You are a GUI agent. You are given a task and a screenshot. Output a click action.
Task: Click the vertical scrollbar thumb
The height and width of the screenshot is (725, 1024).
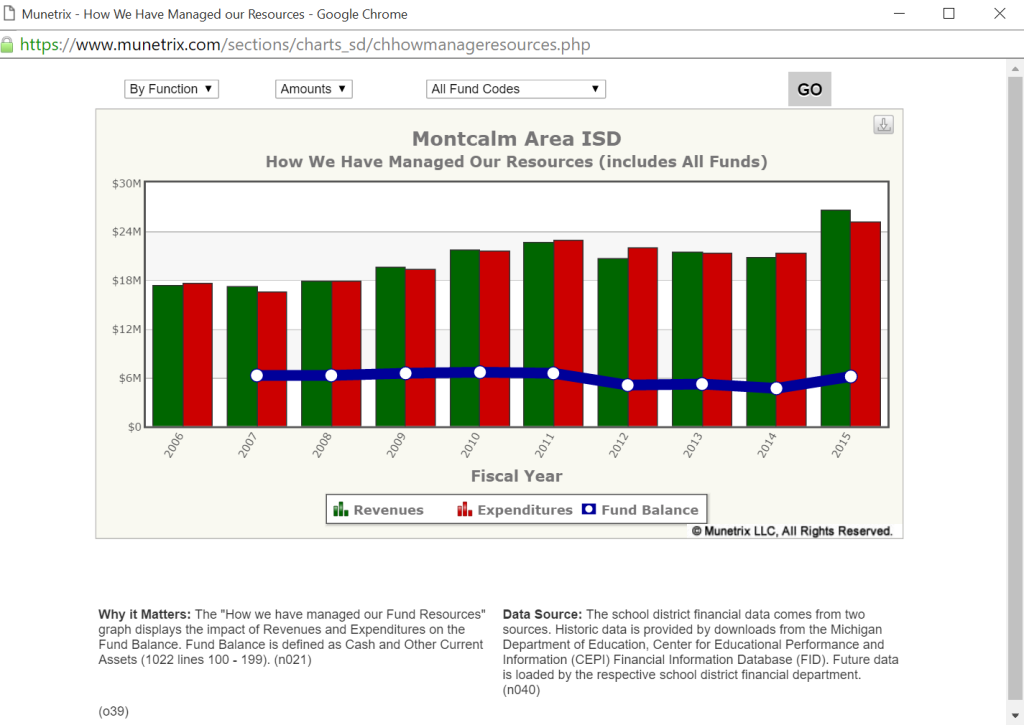click(1016, 389)
